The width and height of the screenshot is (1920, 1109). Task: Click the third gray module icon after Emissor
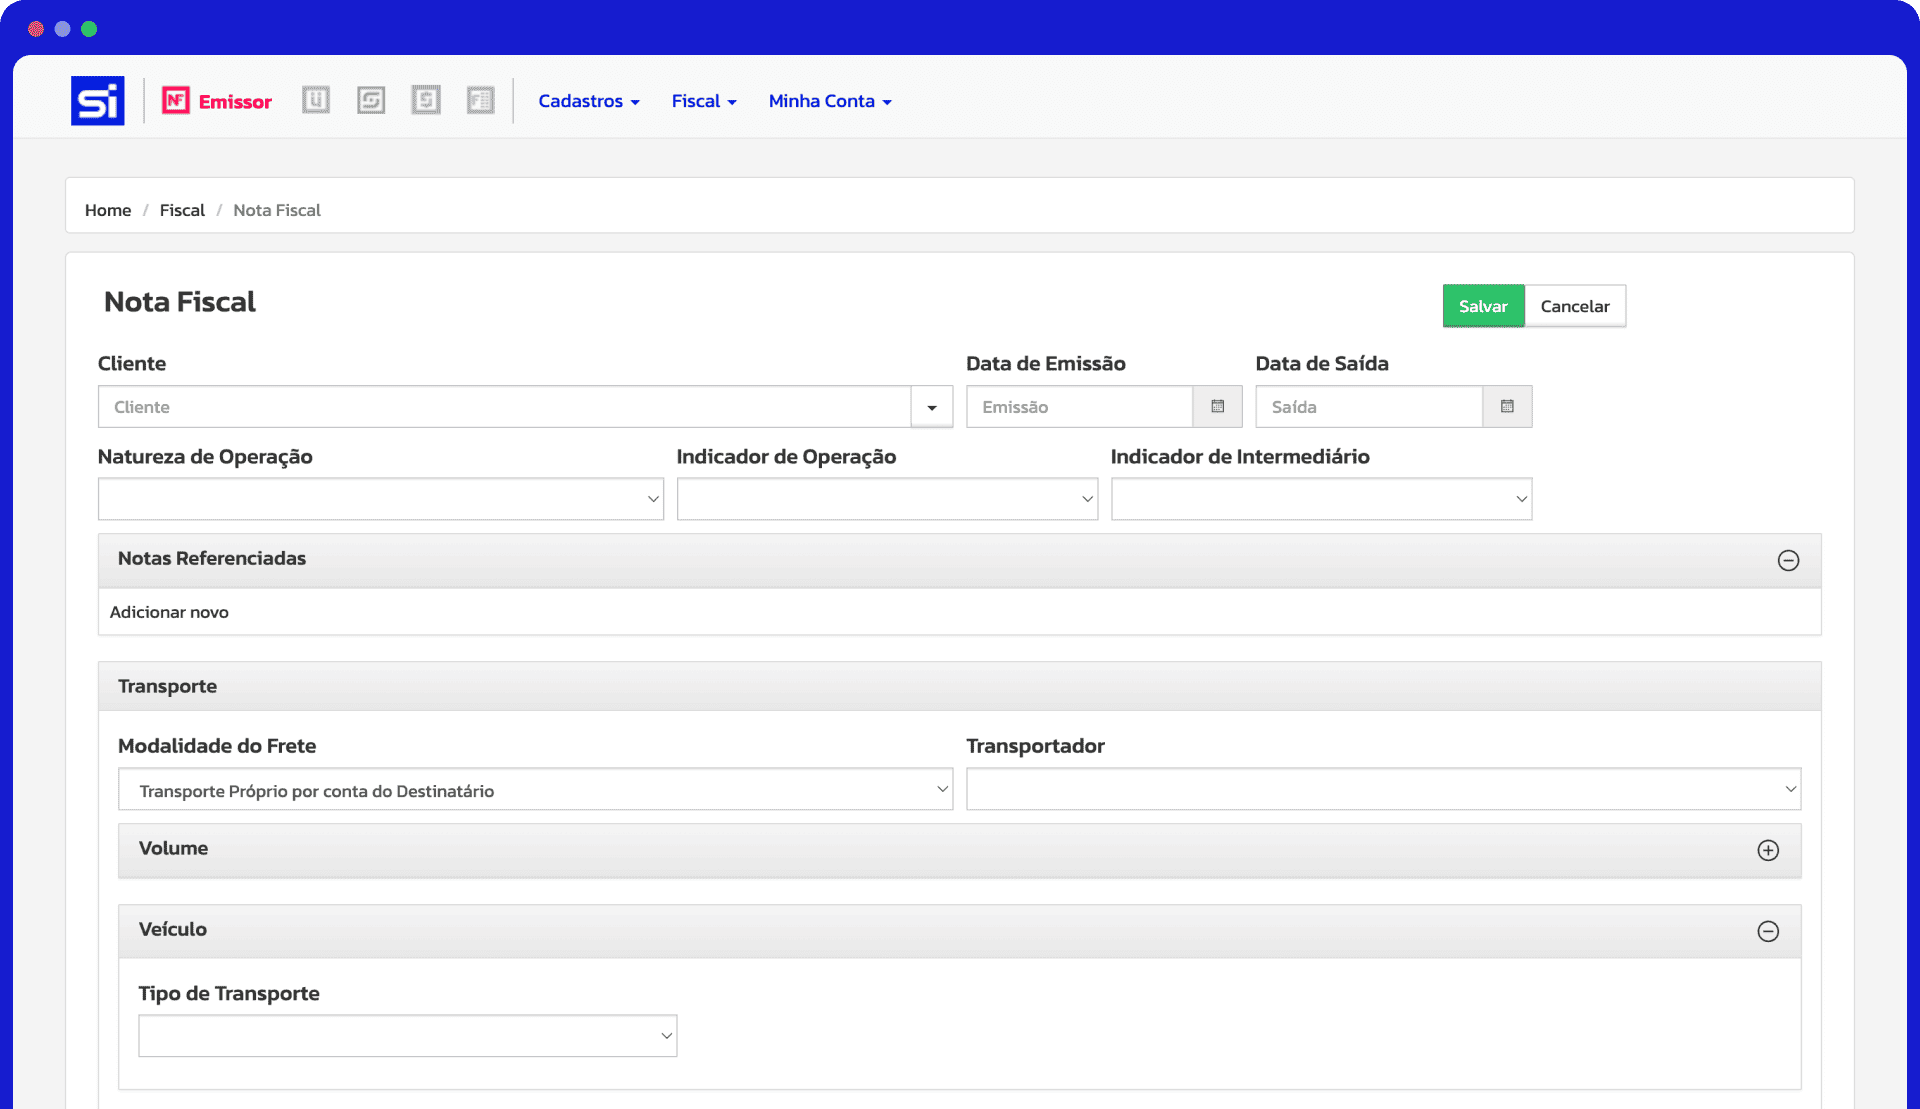(x=426, y=100)
